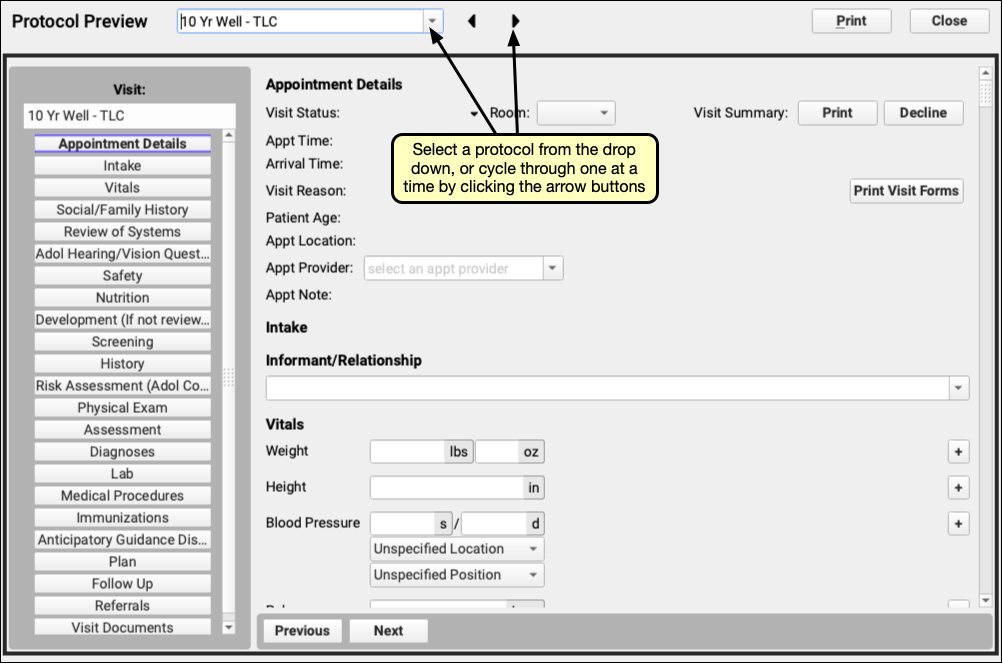The image size is (1003, 664).
Task: Expand the Informant/Relationship drop-down
Action: pyautogui.click(x=958, y=388)
